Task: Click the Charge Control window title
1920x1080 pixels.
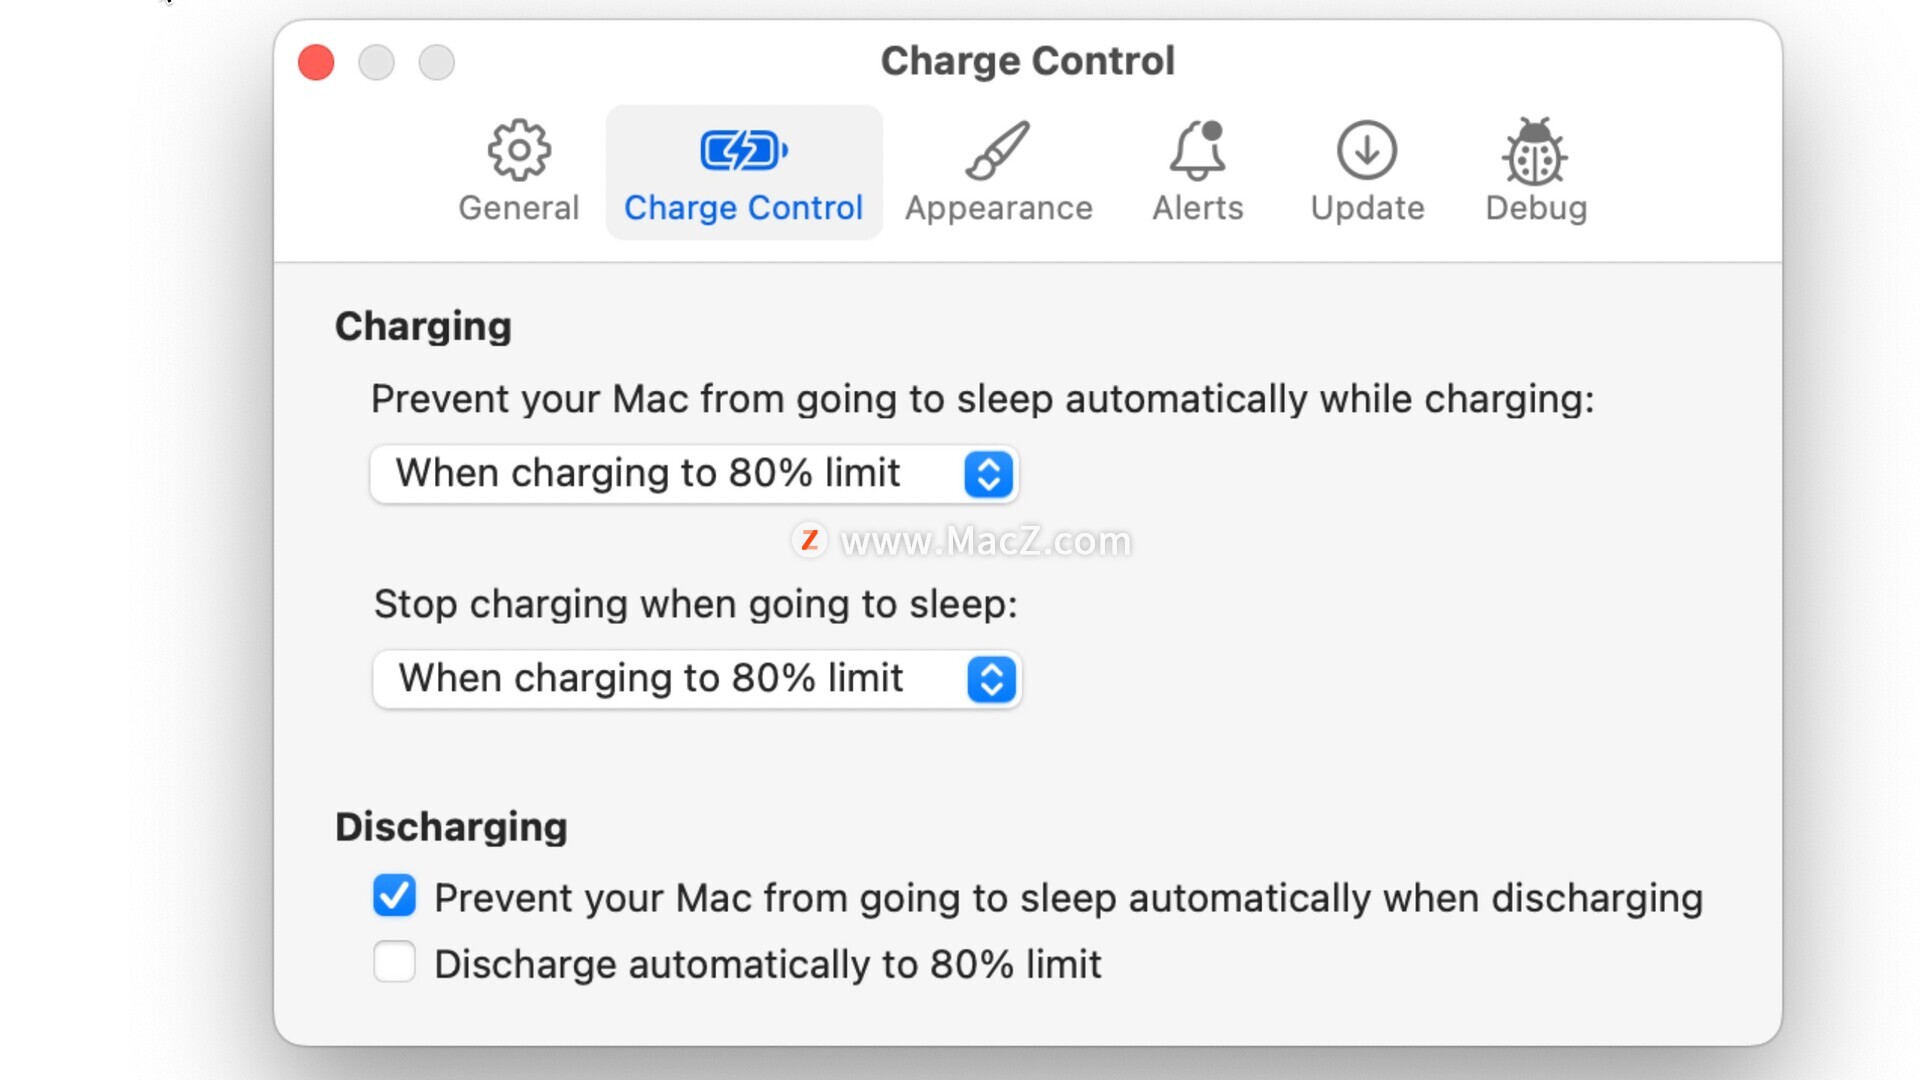Action: [1027, 61]
